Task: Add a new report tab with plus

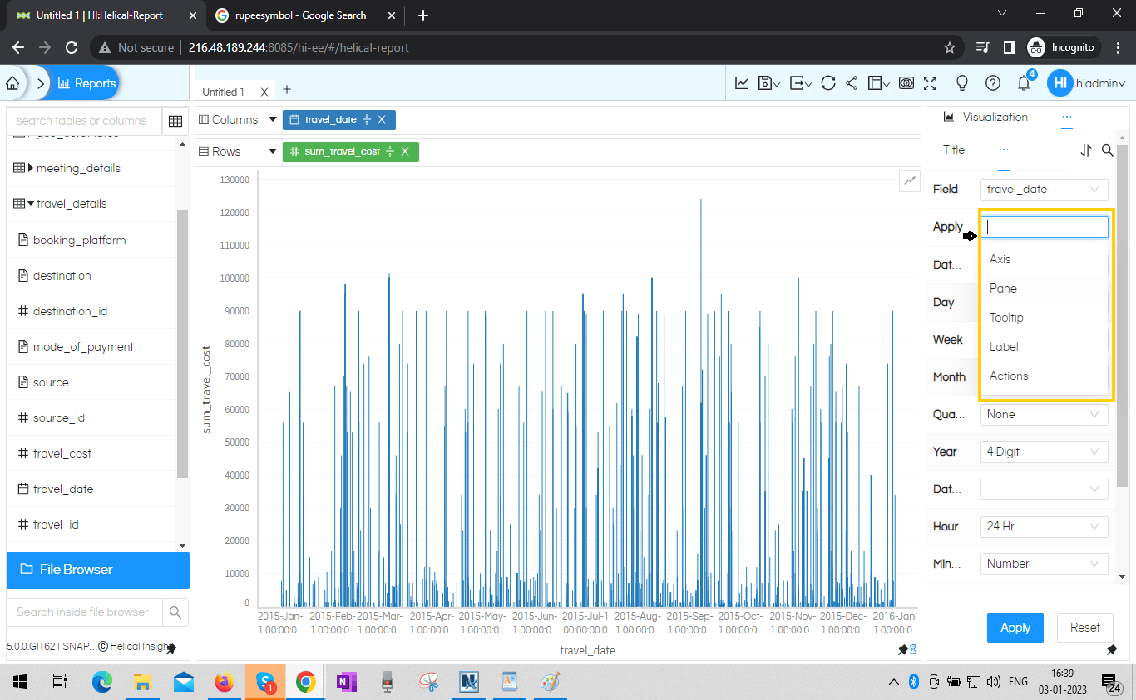Action: point(287,90)
